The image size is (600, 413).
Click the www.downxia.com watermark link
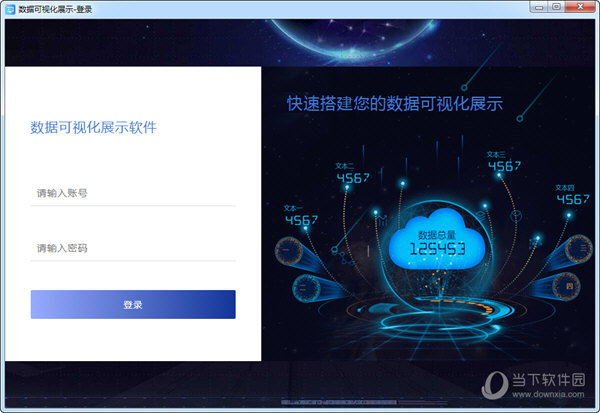[548, 394]
